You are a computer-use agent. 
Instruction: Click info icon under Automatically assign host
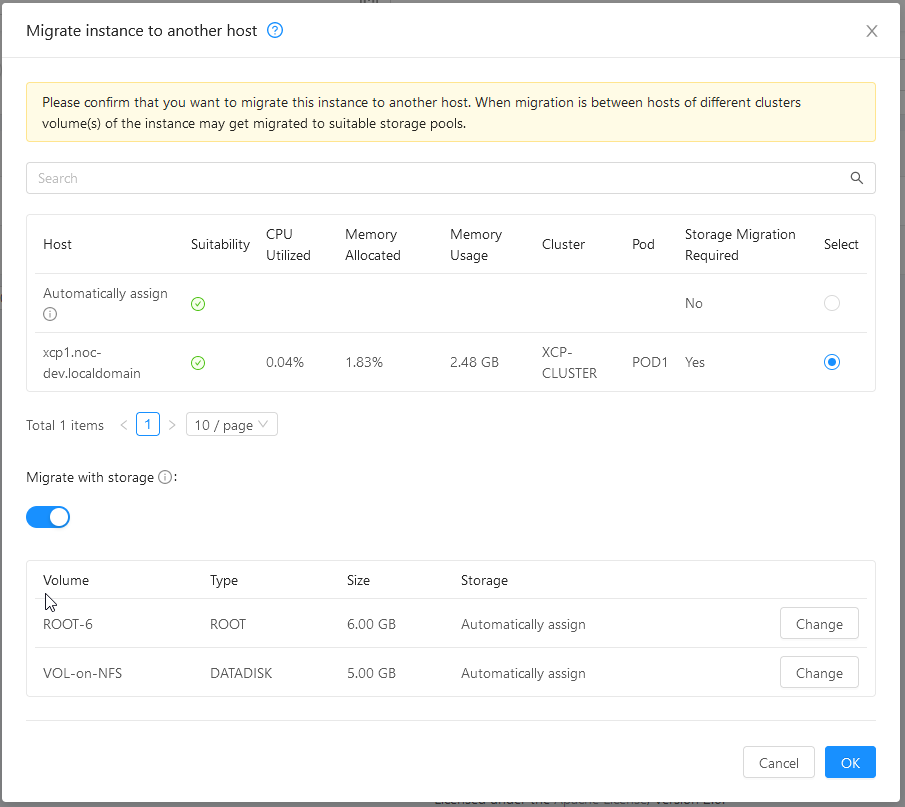click(x=50, y=314)
